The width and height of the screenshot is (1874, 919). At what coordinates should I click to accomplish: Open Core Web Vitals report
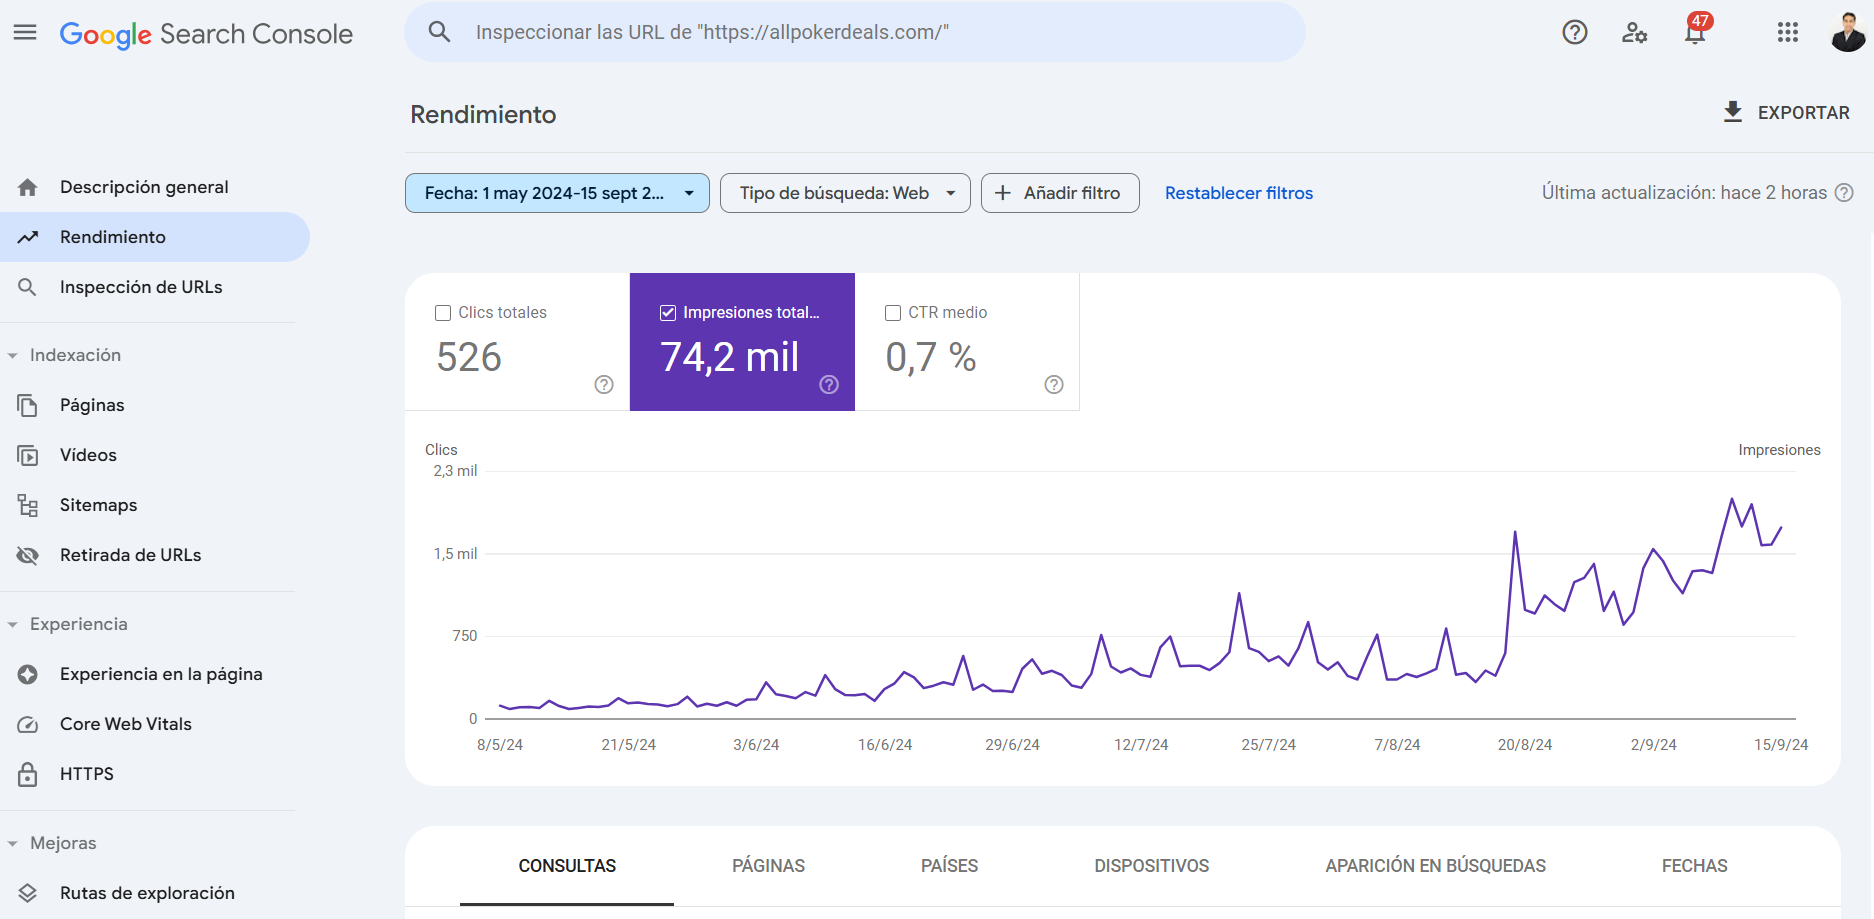pyautogui.click(x=126, y=723)
